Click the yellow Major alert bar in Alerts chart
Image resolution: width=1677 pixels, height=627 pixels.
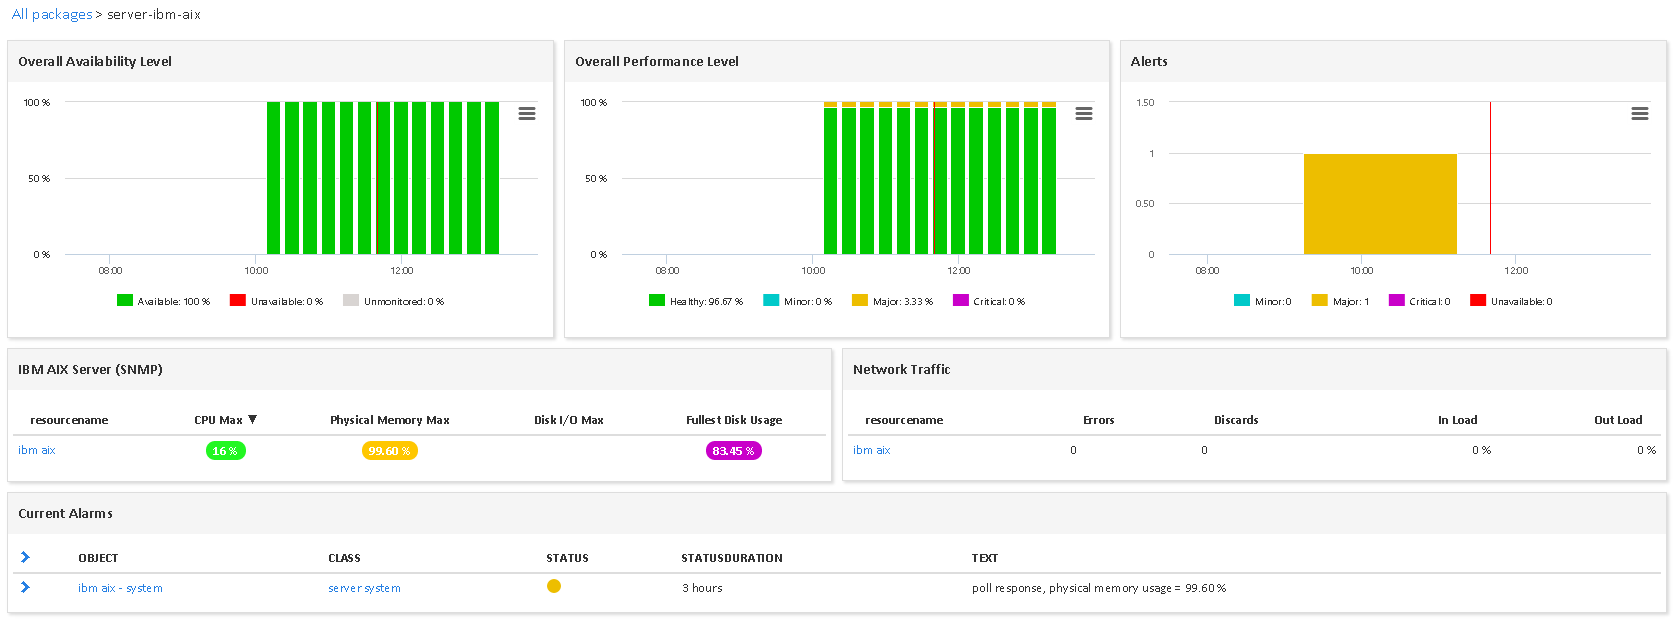1379,204
